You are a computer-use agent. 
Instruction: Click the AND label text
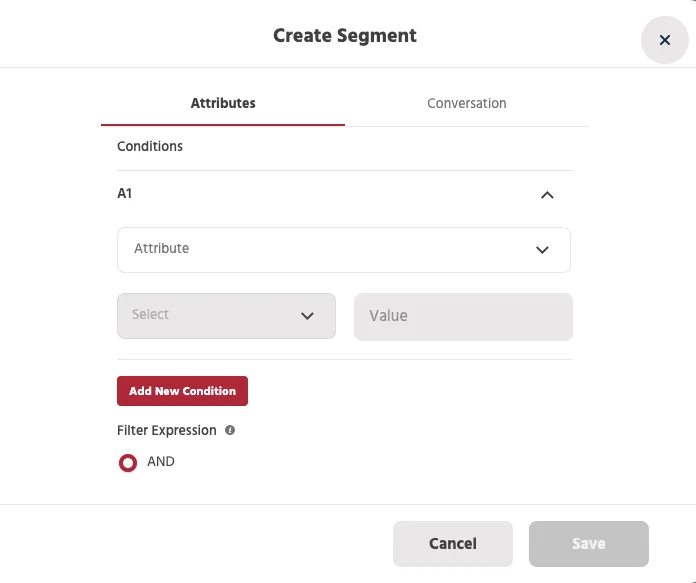[x=161, y=461]
